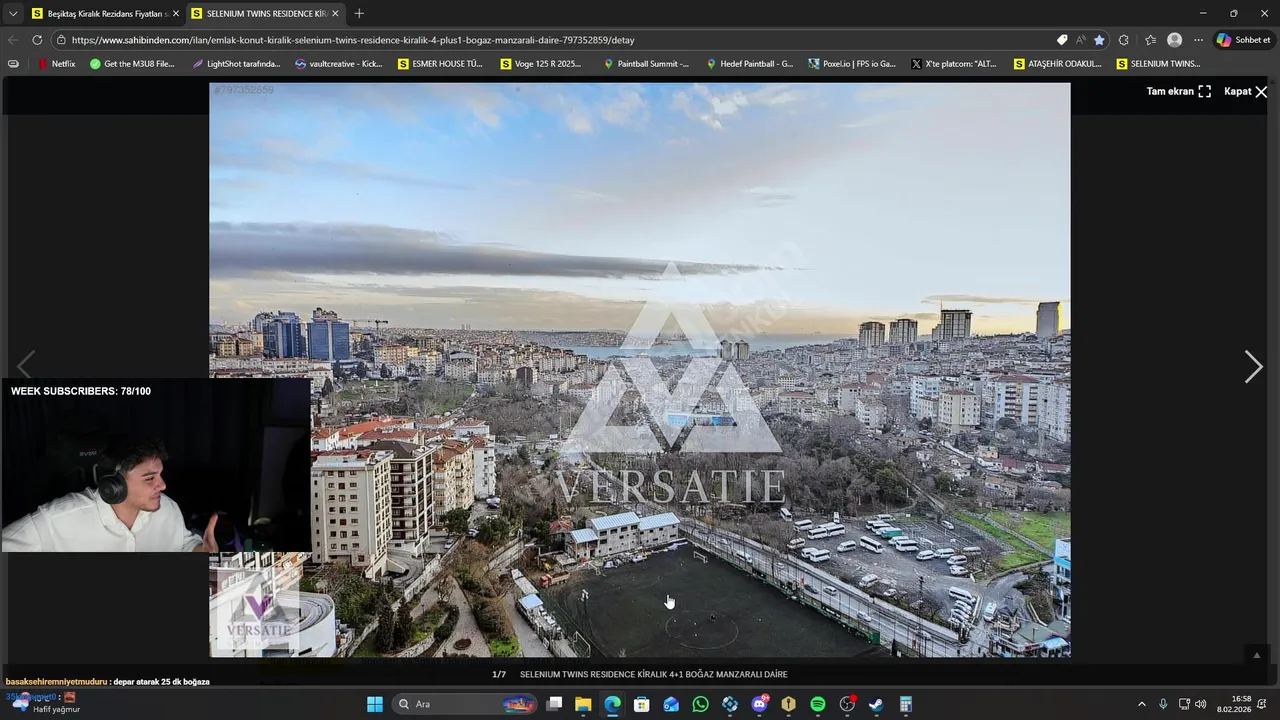The image size is (1280, 720).
Task: Click the shopping tag icon in address bar
Action: [1062, 40]
